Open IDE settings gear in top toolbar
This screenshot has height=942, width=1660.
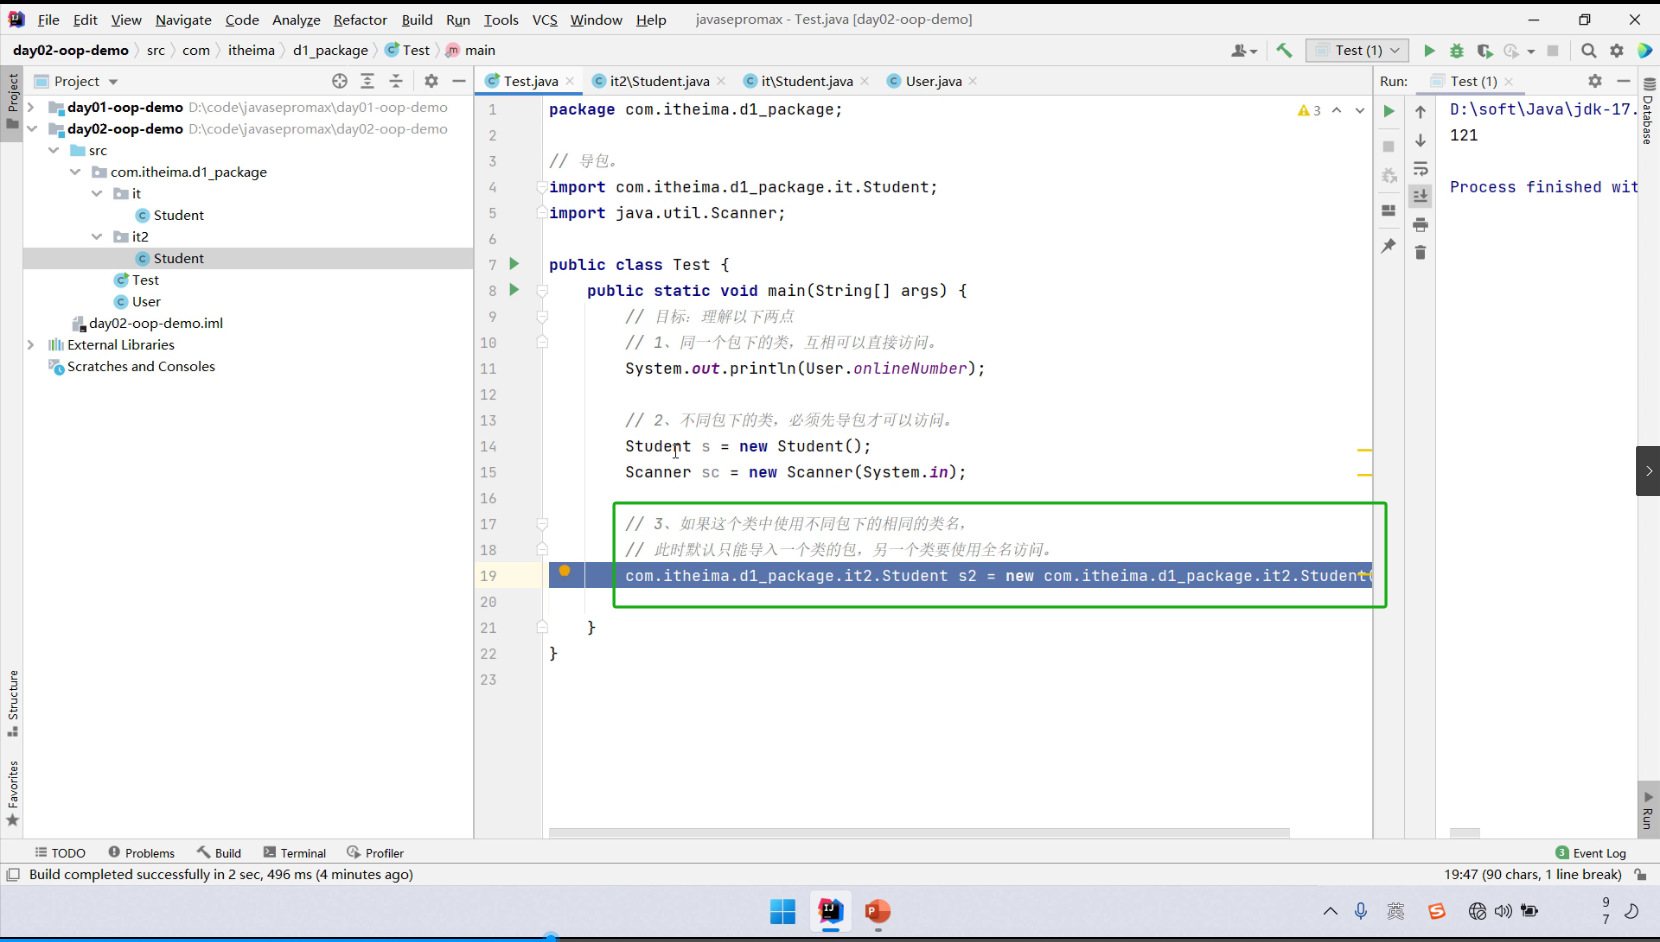pyautogui.click(x=1617, y=50)
